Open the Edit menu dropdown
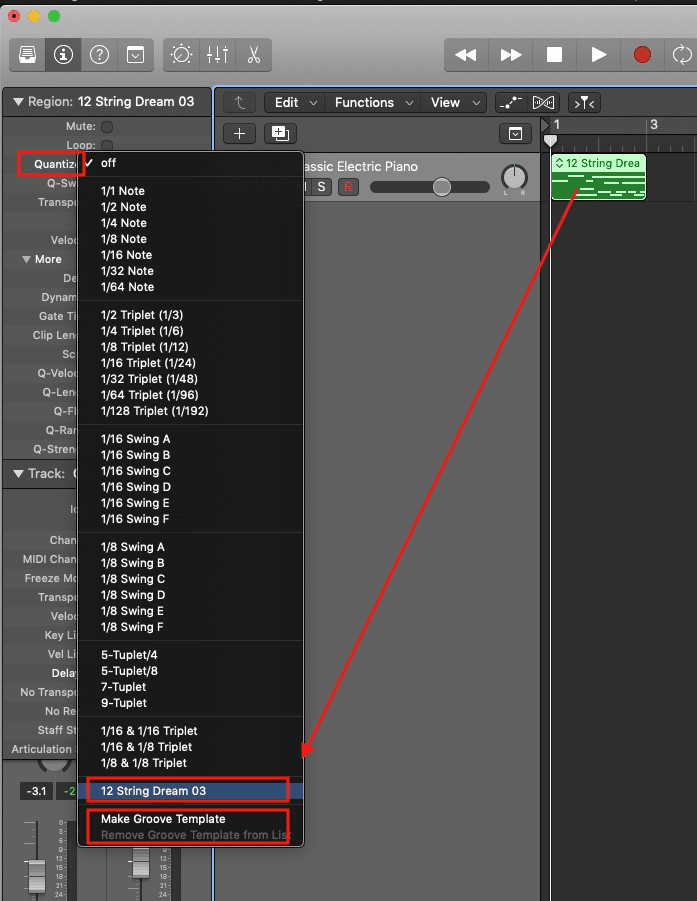697x901 pixels. (x=295, y=103)
